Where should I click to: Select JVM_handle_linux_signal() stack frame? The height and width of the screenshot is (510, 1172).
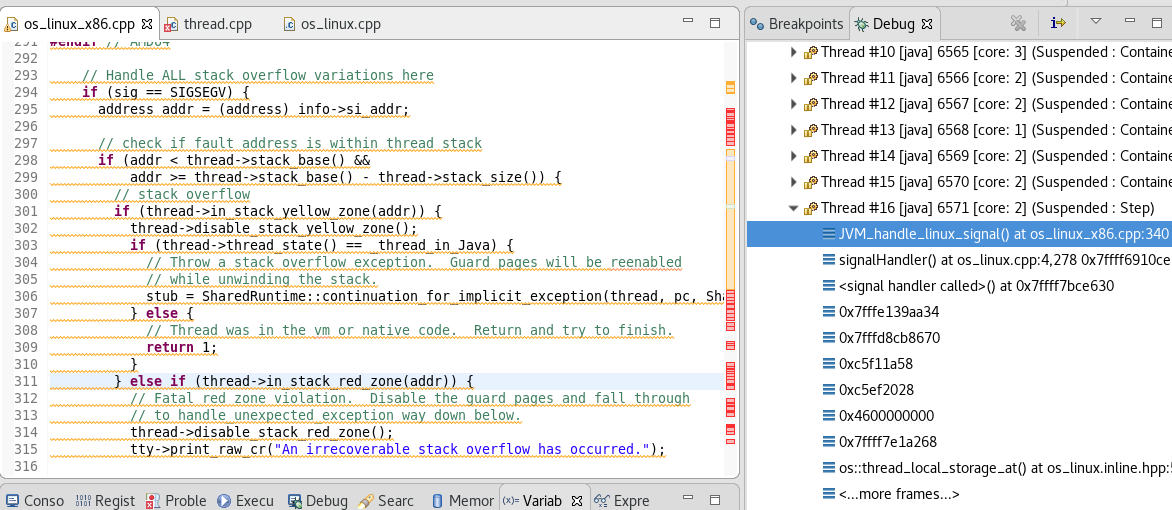(x=960, y=233)
